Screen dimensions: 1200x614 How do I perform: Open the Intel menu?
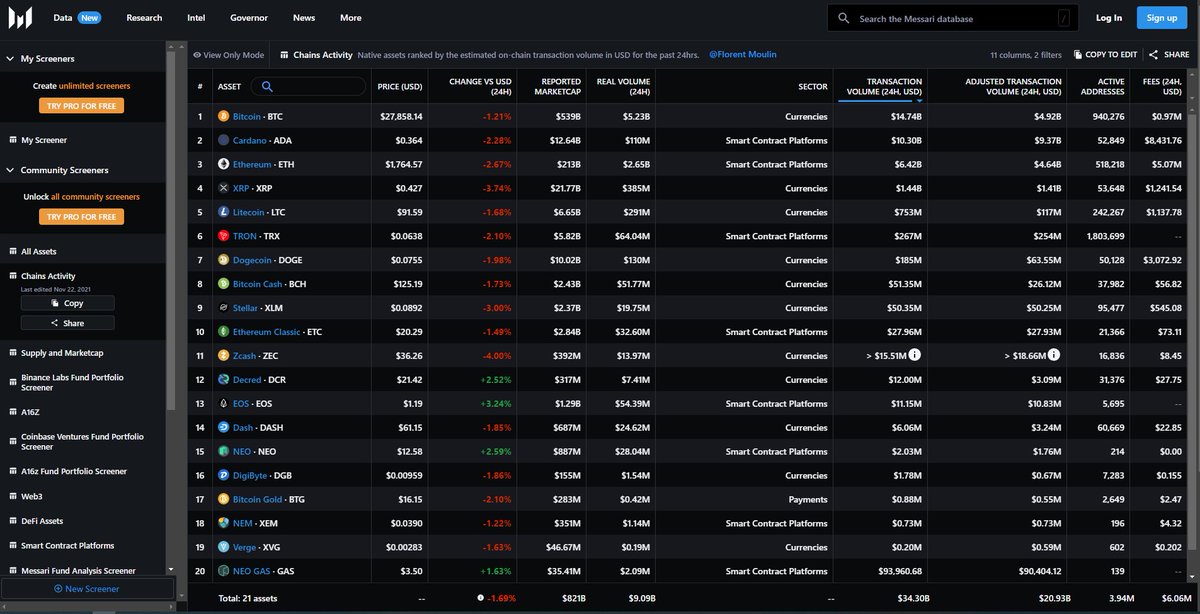point(197,18)
